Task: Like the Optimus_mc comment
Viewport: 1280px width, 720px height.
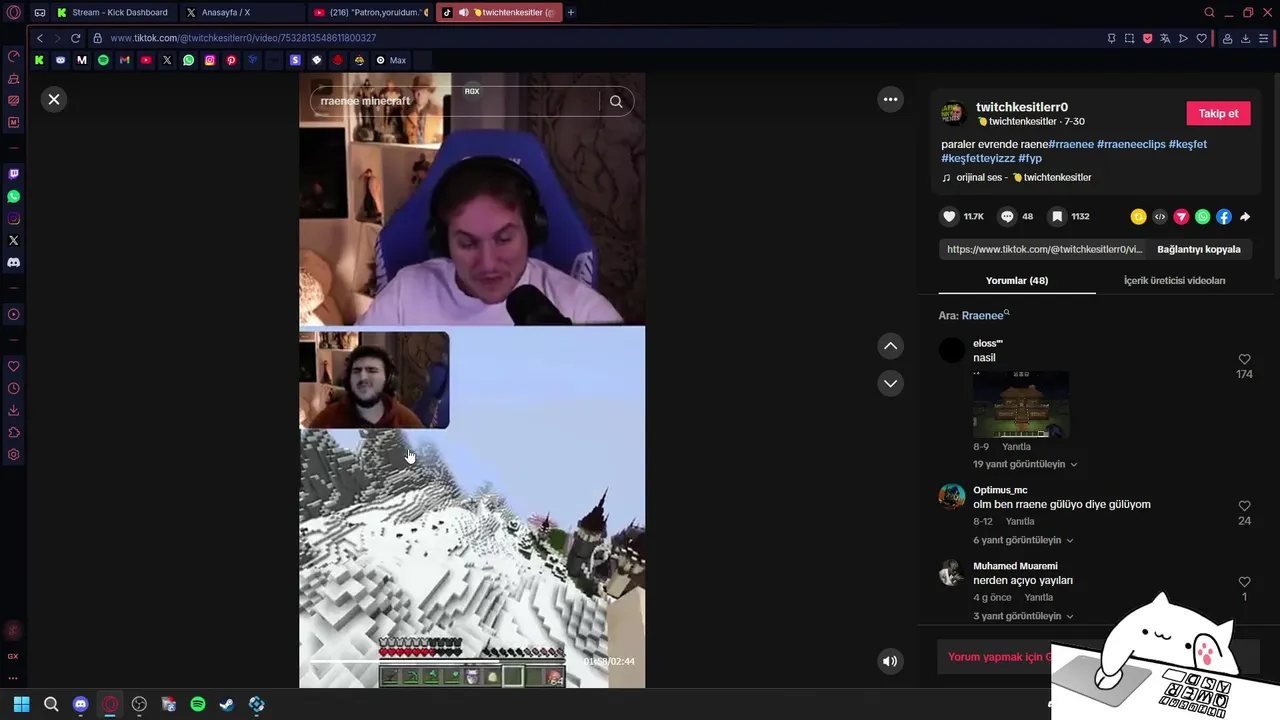Action: coord(1244,506)
